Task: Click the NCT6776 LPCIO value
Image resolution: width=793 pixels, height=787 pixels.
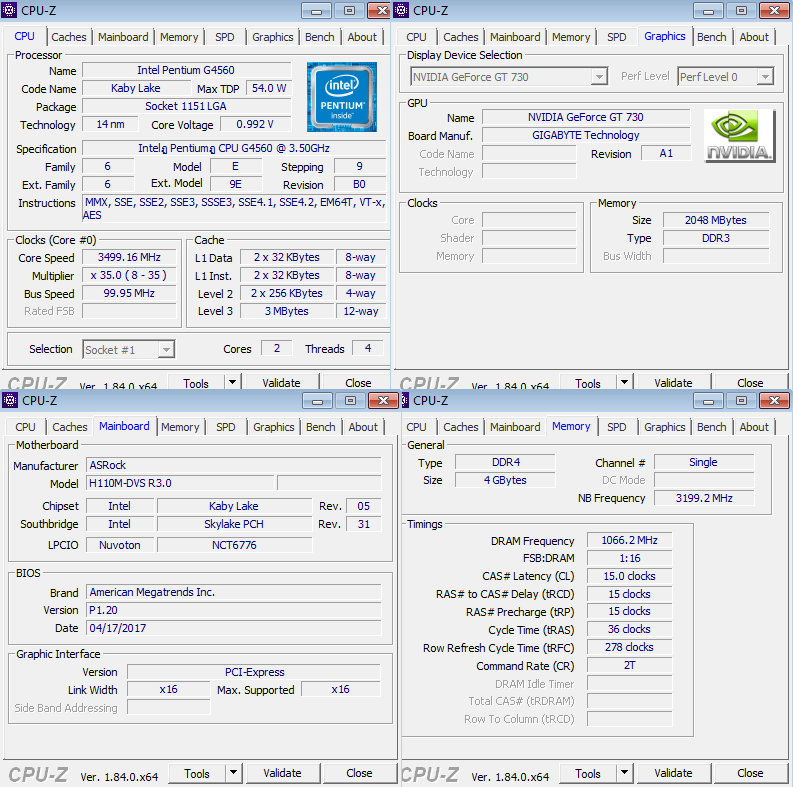Action: pyautogui.click(x=234, y=545)
